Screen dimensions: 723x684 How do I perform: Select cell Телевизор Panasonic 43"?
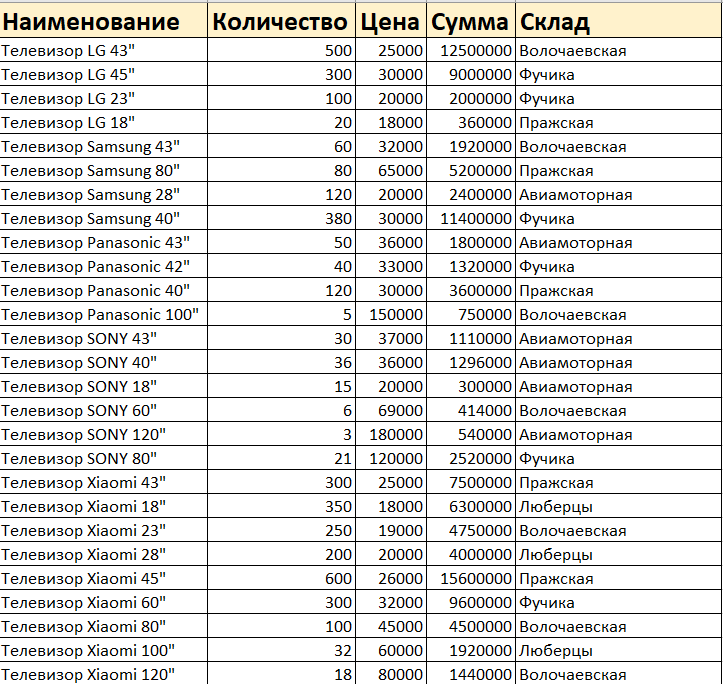click(x=103, y=242)
